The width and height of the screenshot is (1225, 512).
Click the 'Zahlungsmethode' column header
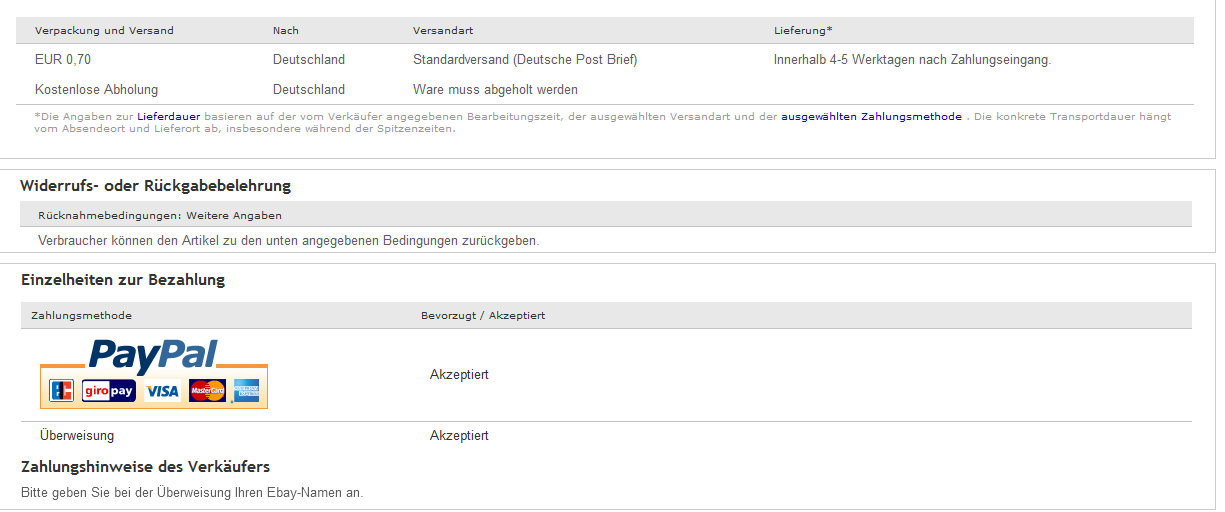82,316
